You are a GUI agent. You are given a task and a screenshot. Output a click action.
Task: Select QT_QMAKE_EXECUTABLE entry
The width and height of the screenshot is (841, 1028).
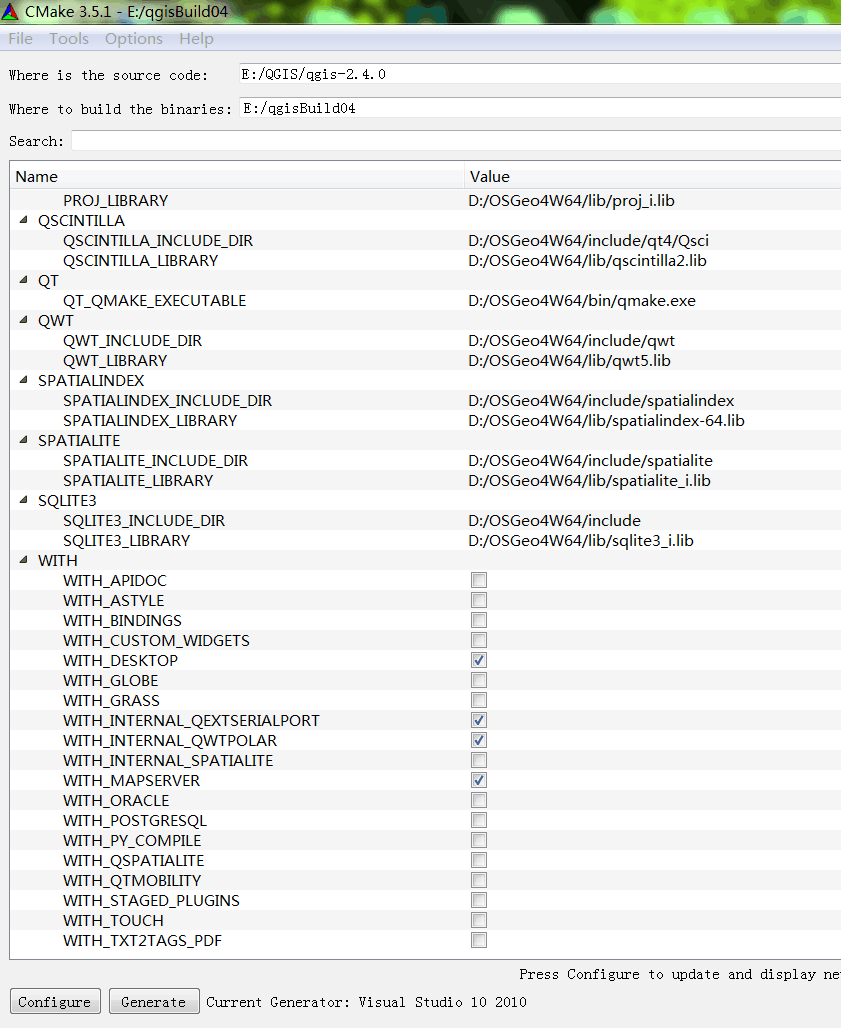(155, 300)
